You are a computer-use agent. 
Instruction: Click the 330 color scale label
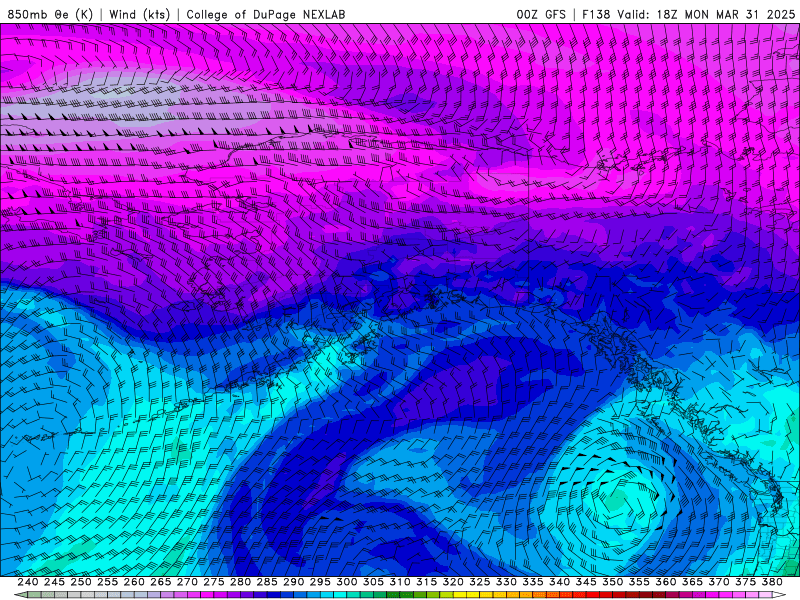point(506,582)
